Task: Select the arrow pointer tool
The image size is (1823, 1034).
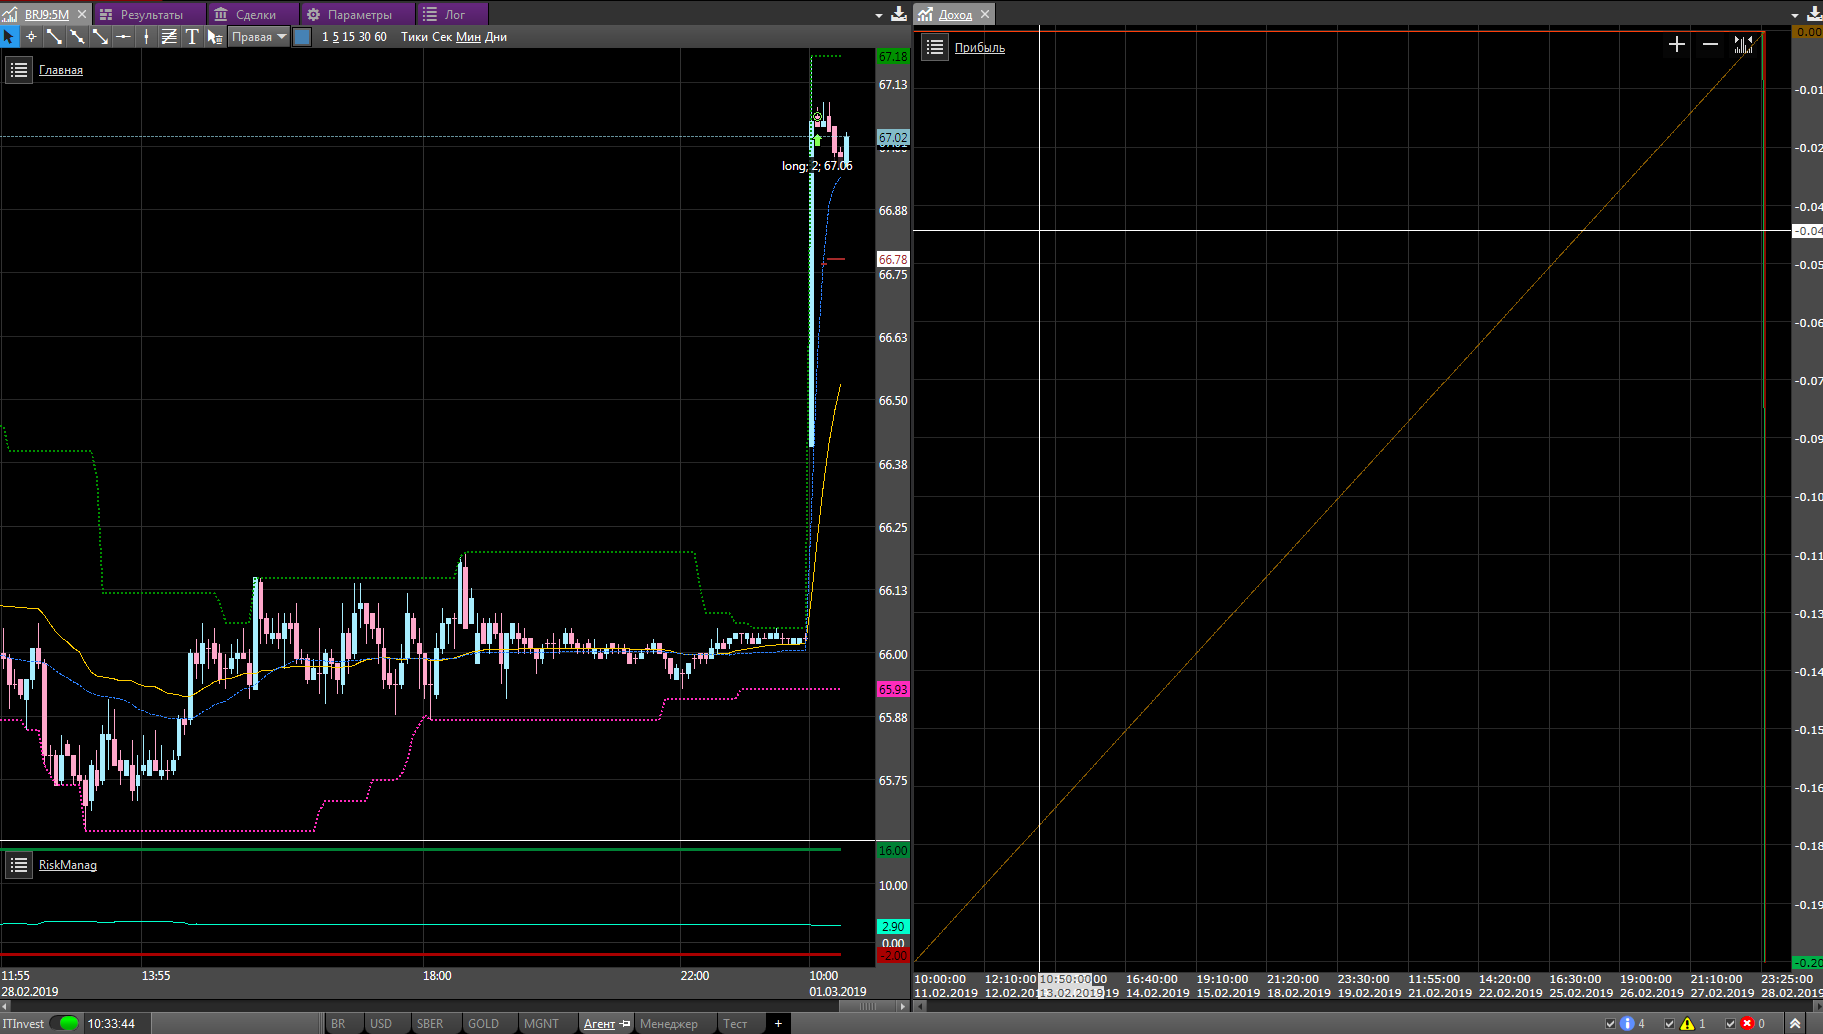Action: 9,37
